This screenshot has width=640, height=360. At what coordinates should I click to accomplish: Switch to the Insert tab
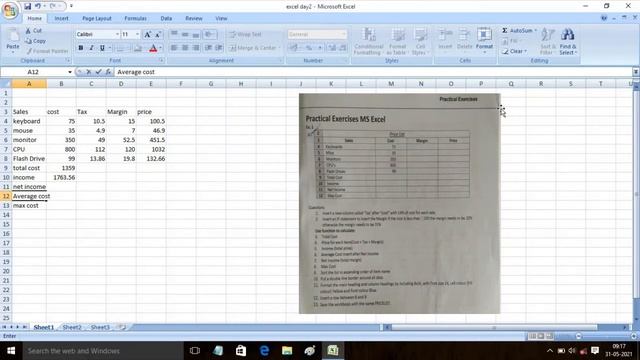pos(62,18)
